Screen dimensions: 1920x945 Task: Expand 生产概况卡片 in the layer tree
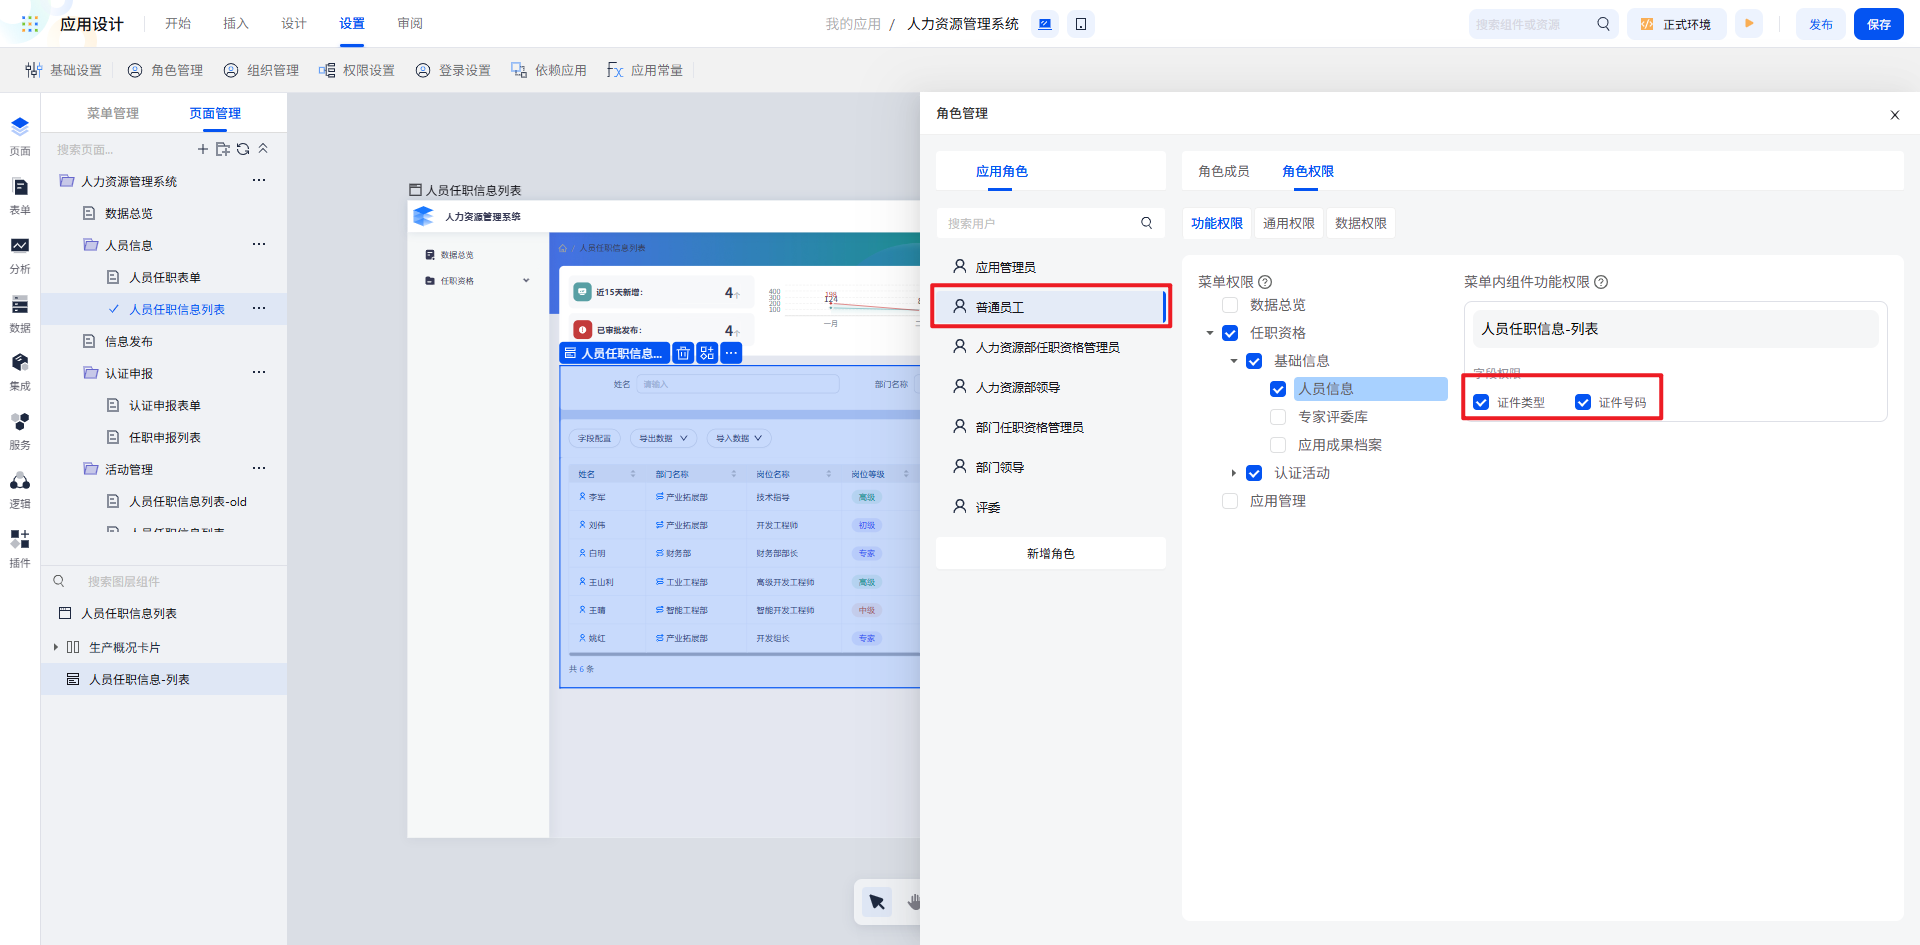click(56, 647)
